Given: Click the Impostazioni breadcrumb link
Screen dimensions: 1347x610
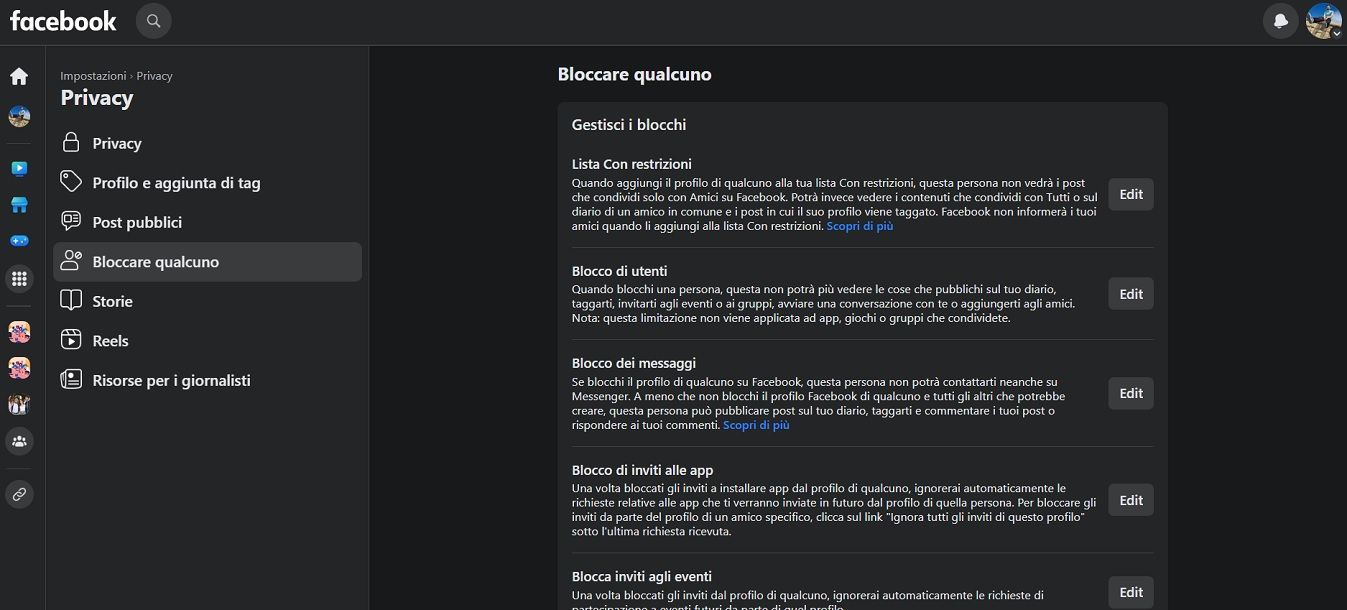Looking at the screenshot, I should [x=93, y=76].
